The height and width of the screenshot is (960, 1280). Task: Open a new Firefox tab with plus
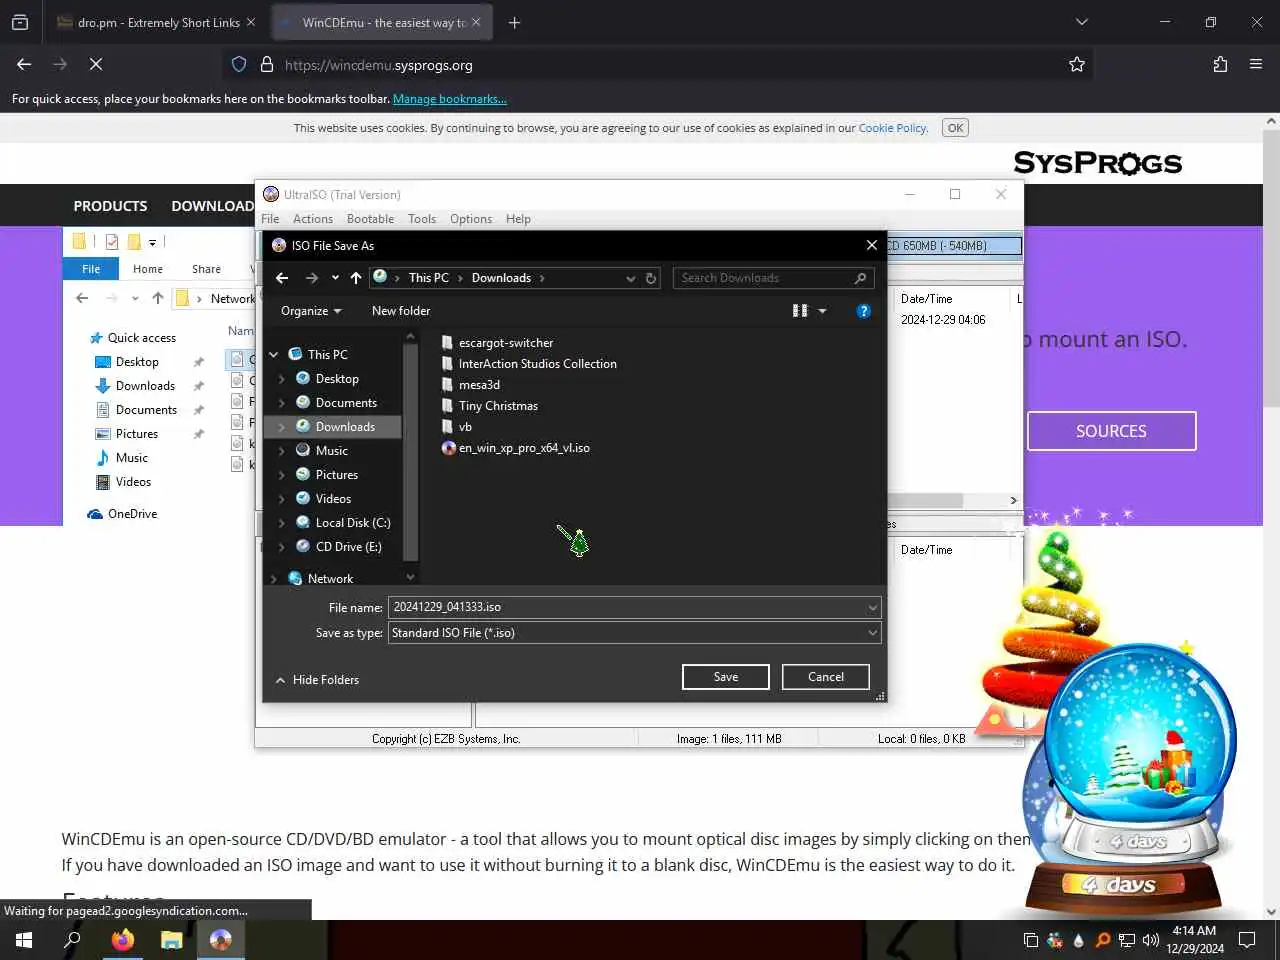click(x=514, y=22)
